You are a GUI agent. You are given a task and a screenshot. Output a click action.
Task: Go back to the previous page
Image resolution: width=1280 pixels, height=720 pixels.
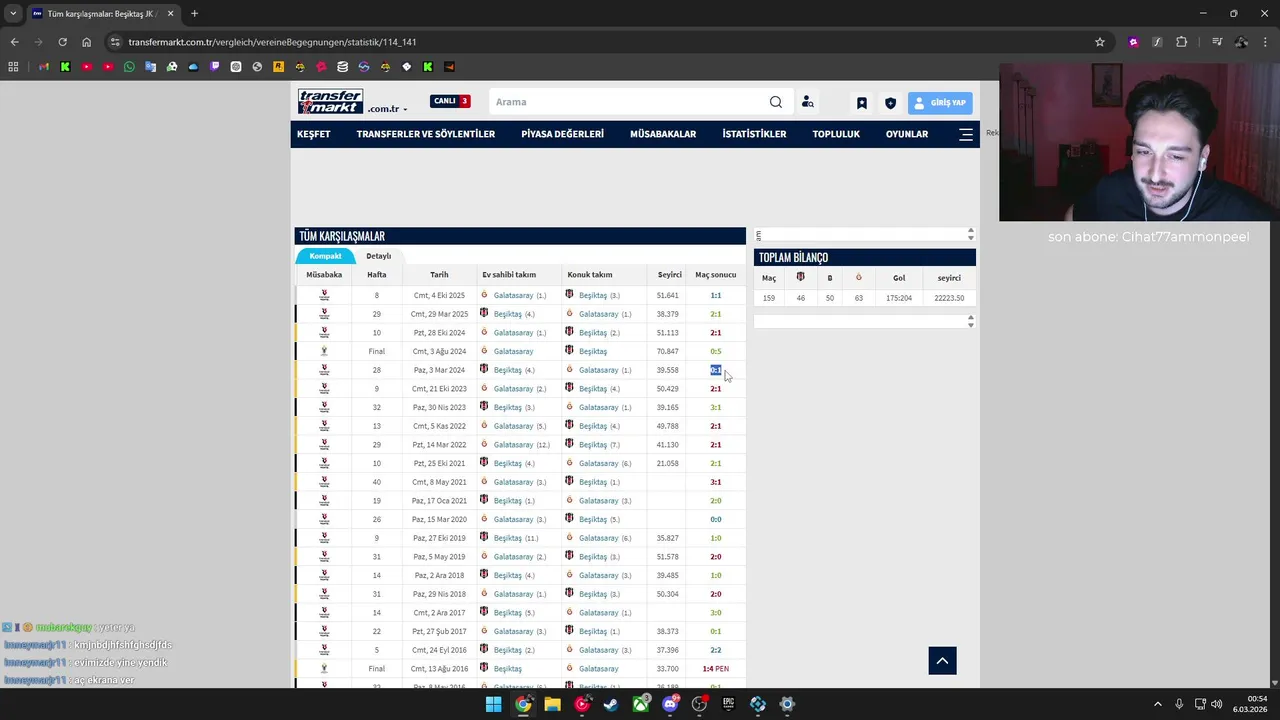pos(14,42)
